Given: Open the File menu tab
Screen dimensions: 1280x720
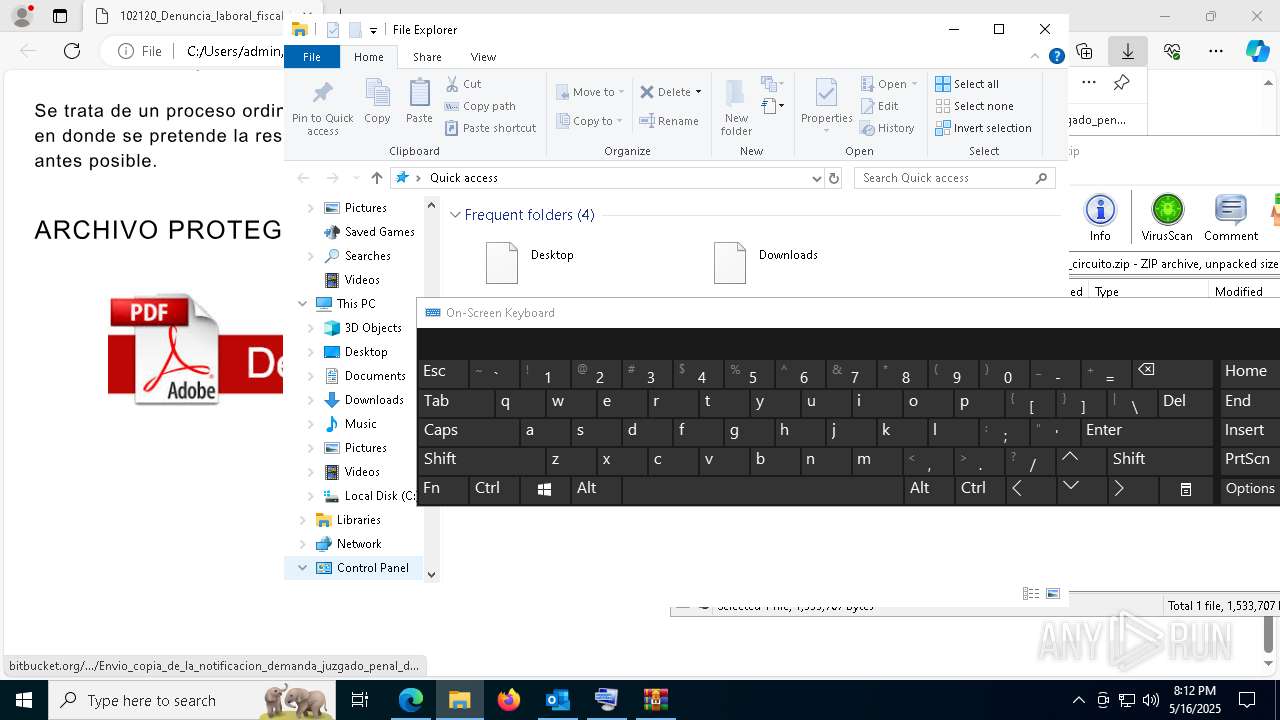Looking at the screenshot, I should coord(312,57).
